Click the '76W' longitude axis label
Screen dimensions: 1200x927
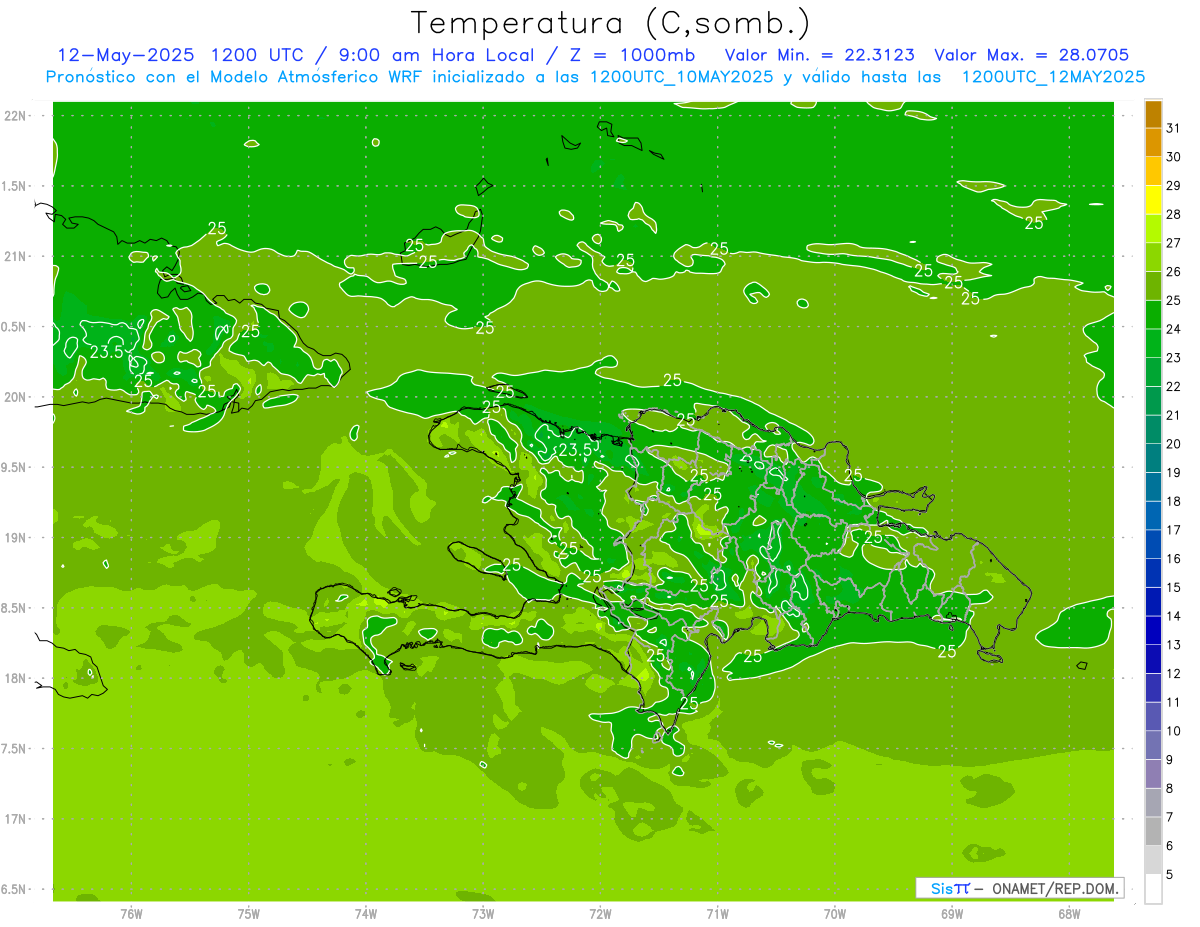click(x=131, y=913)
